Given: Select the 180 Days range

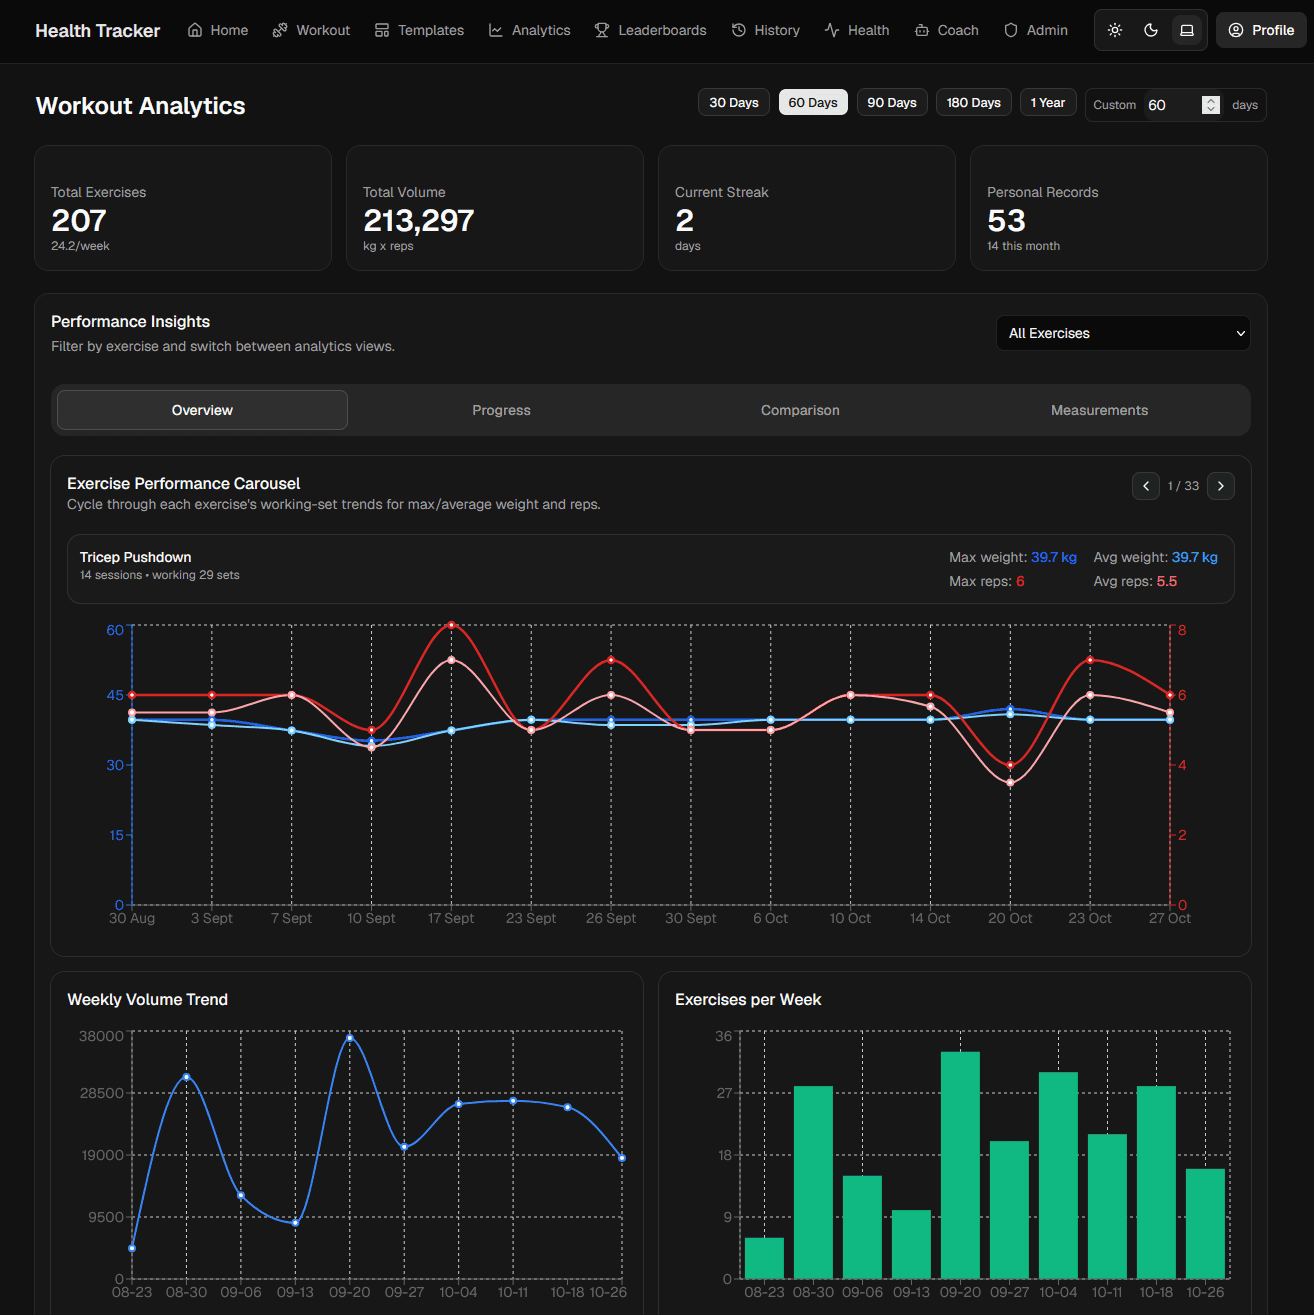Looking at the screenshot, I should pyautogui.click(x=974, y=103).
